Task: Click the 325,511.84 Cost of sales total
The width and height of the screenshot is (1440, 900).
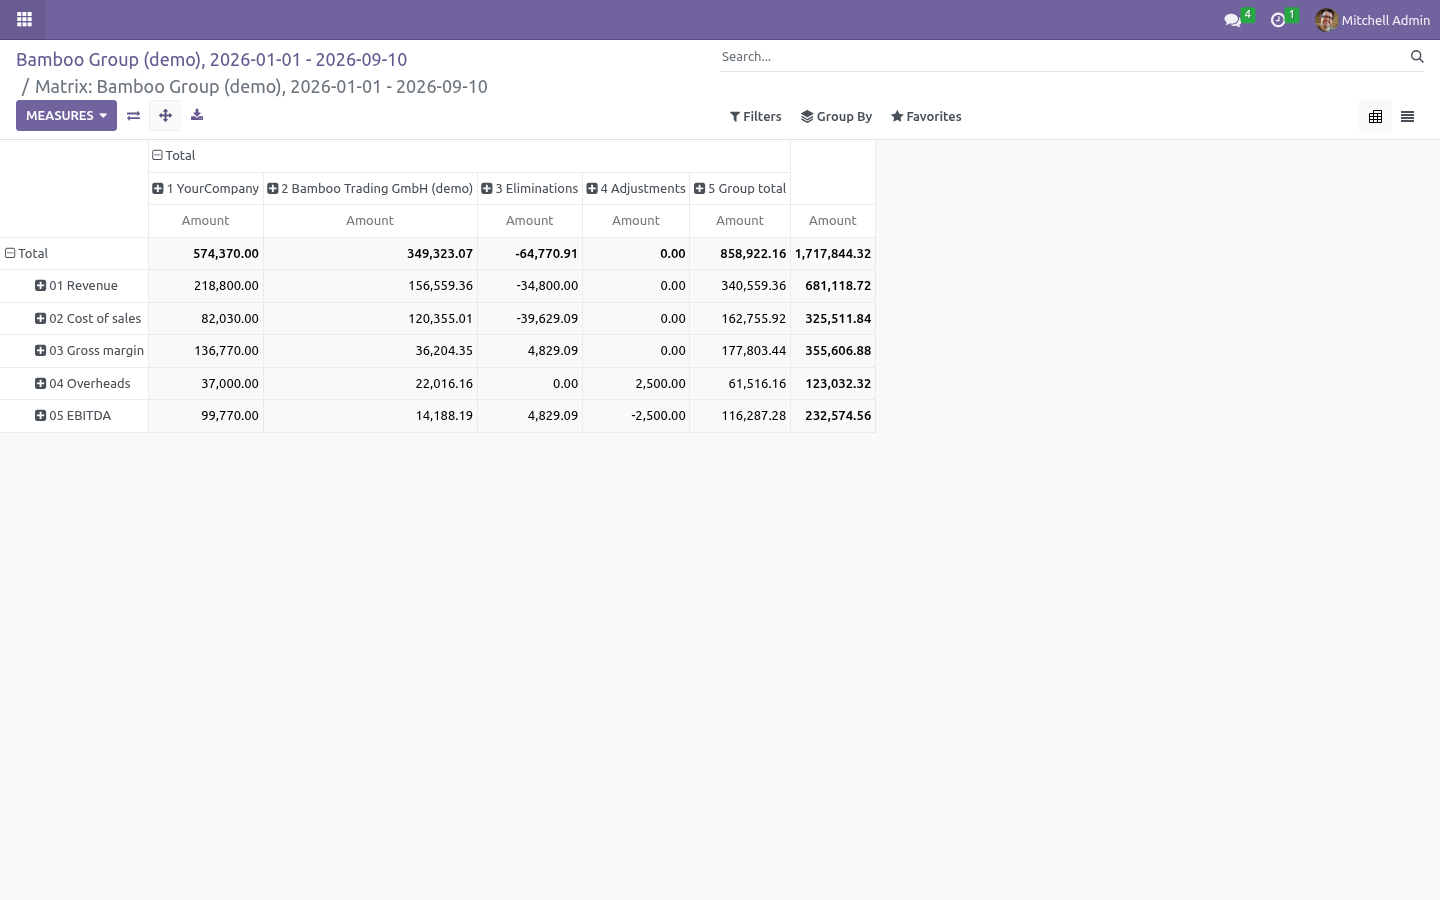Action: [833, 319]
